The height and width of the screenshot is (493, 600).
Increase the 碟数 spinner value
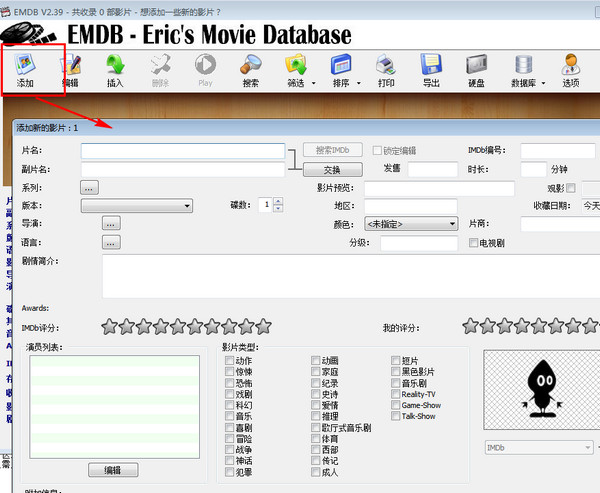click(279, 201)
